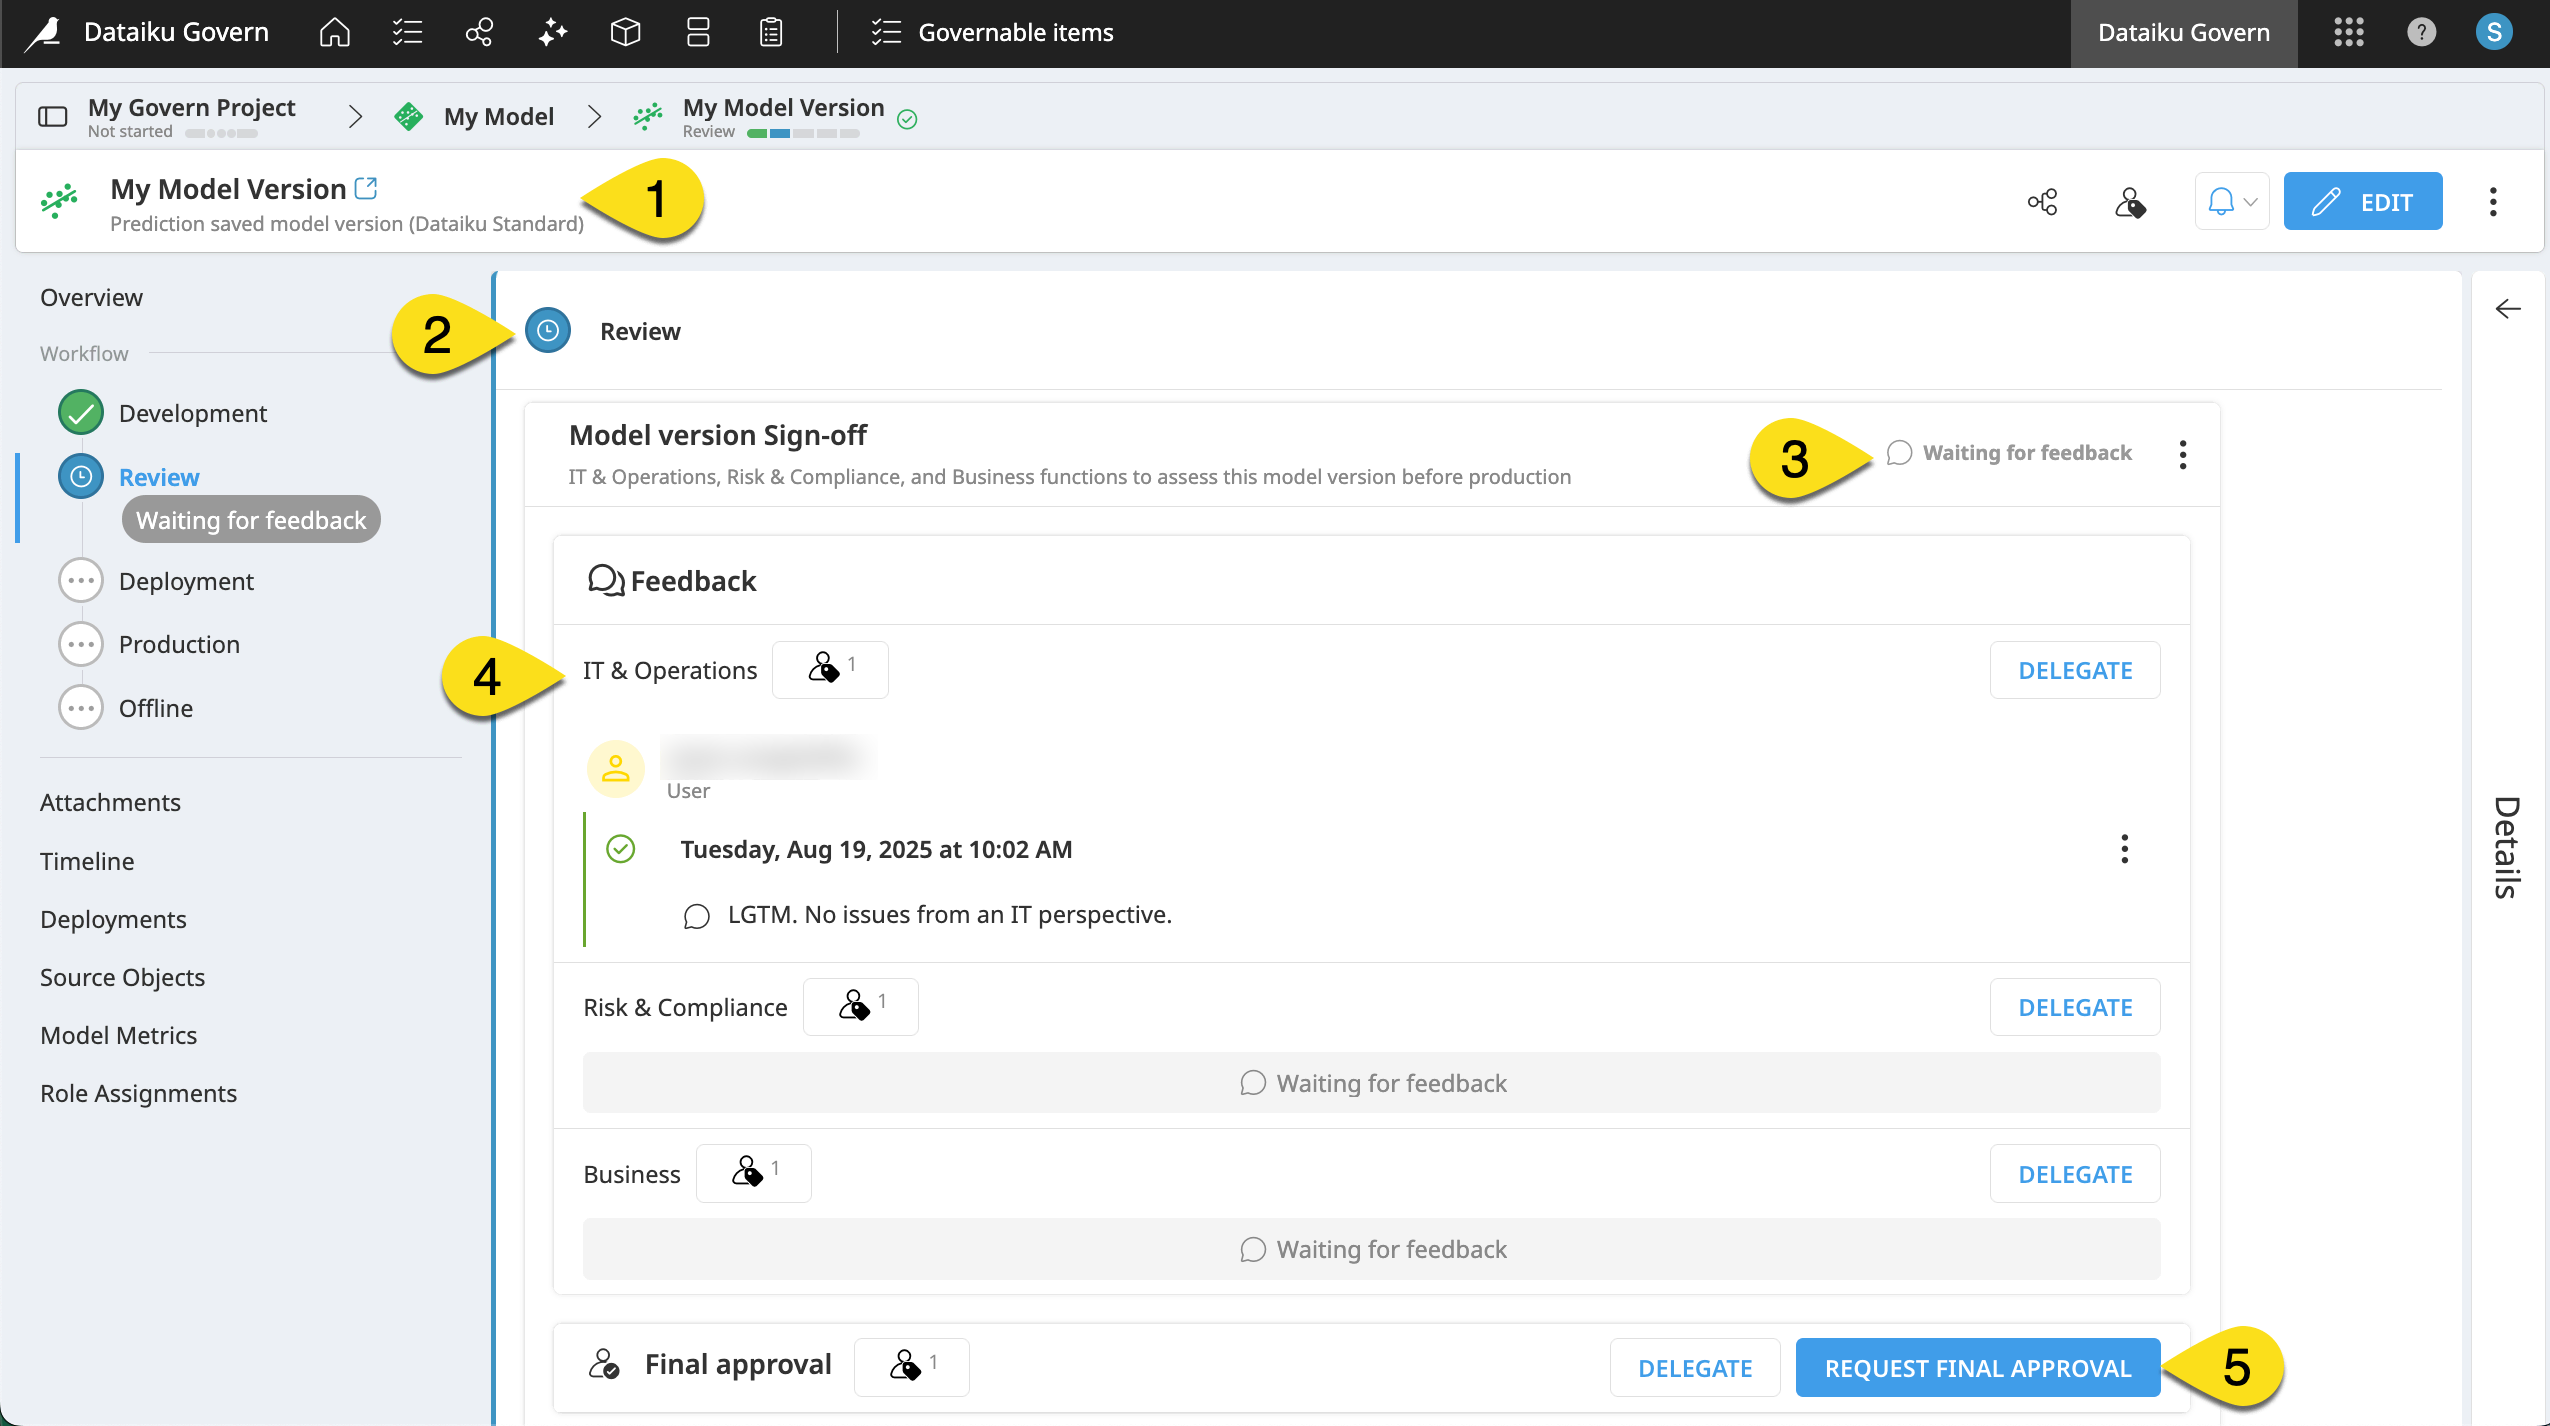Expand the notification bell dropdown chevron
2550x1426 pixels.
(x=2250, y=201)
